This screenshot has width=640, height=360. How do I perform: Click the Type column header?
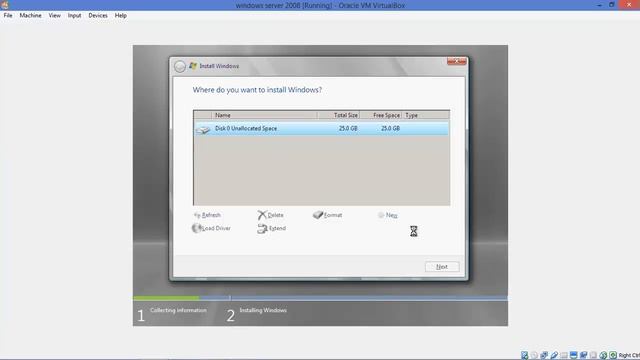click(x=426, y=116)
